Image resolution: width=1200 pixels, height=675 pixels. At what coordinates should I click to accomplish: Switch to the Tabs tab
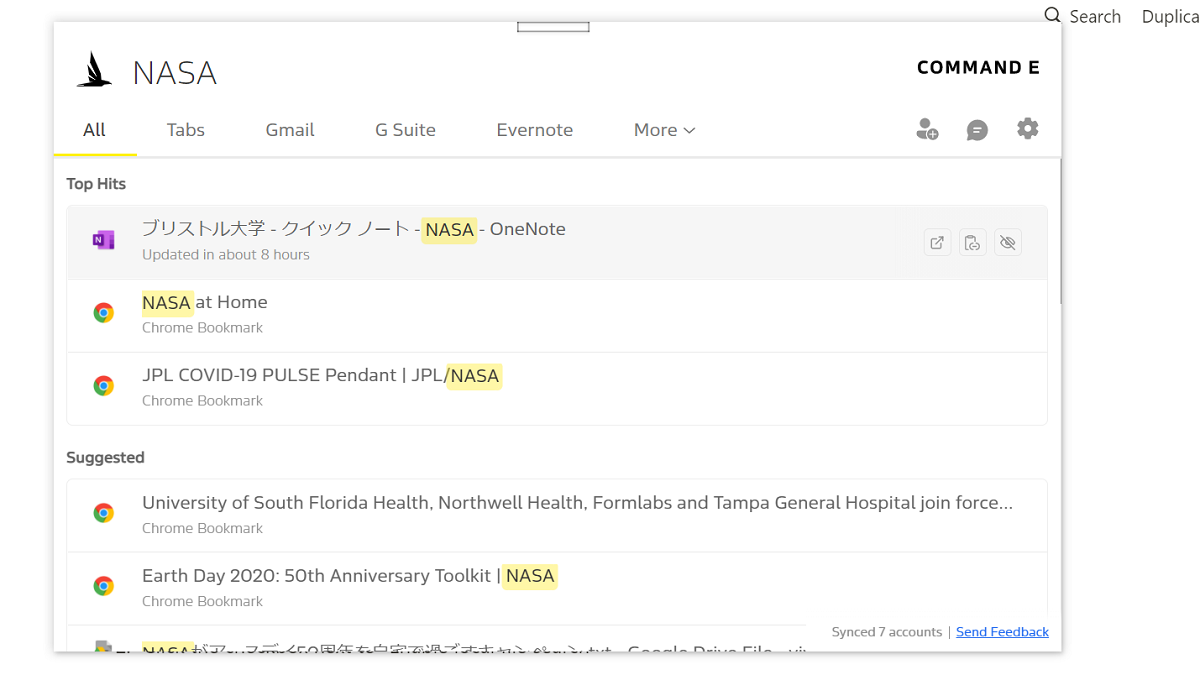(186, 130)
